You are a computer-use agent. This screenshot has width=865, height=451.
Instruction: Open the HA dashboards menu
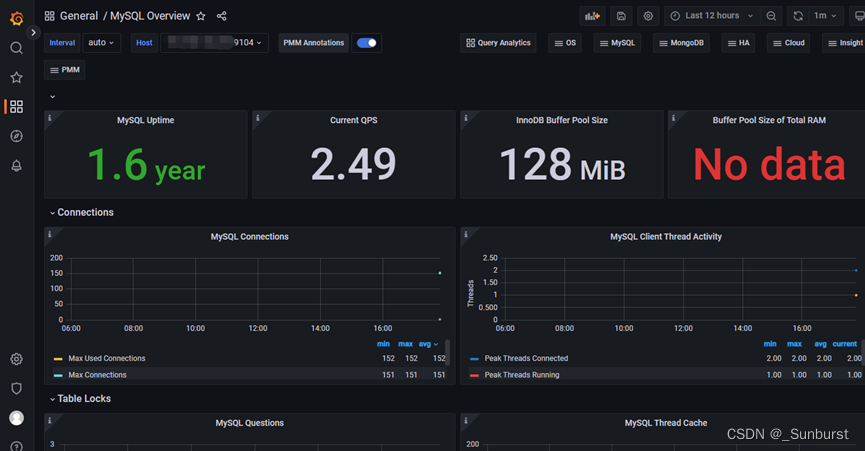click(x=738, y=43)
